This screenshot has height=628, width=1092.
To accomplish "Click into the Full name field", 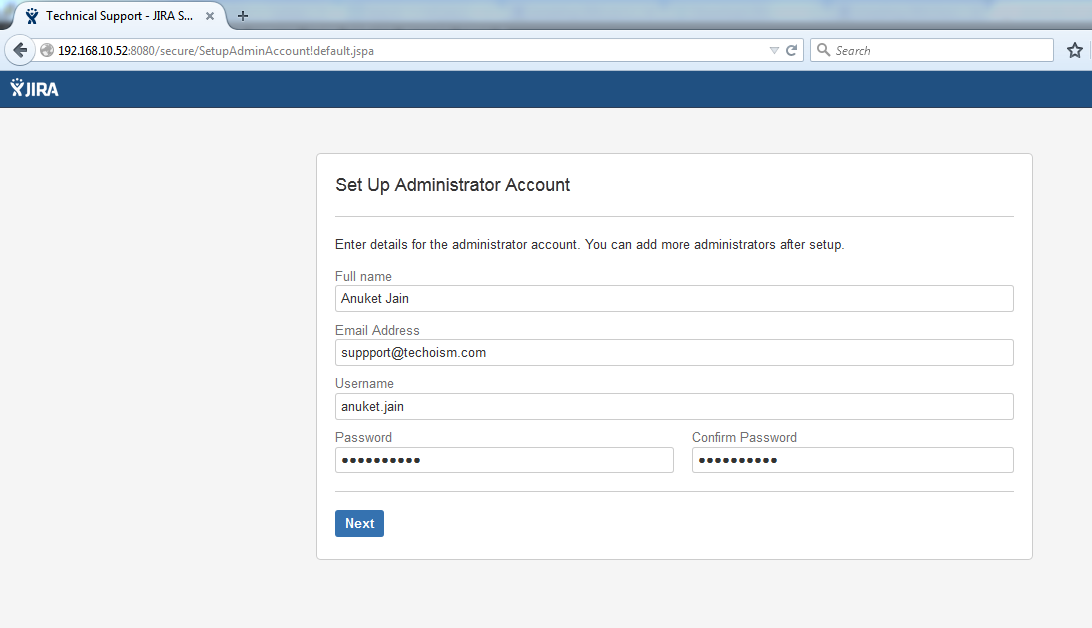I will [x=674, y=298].
